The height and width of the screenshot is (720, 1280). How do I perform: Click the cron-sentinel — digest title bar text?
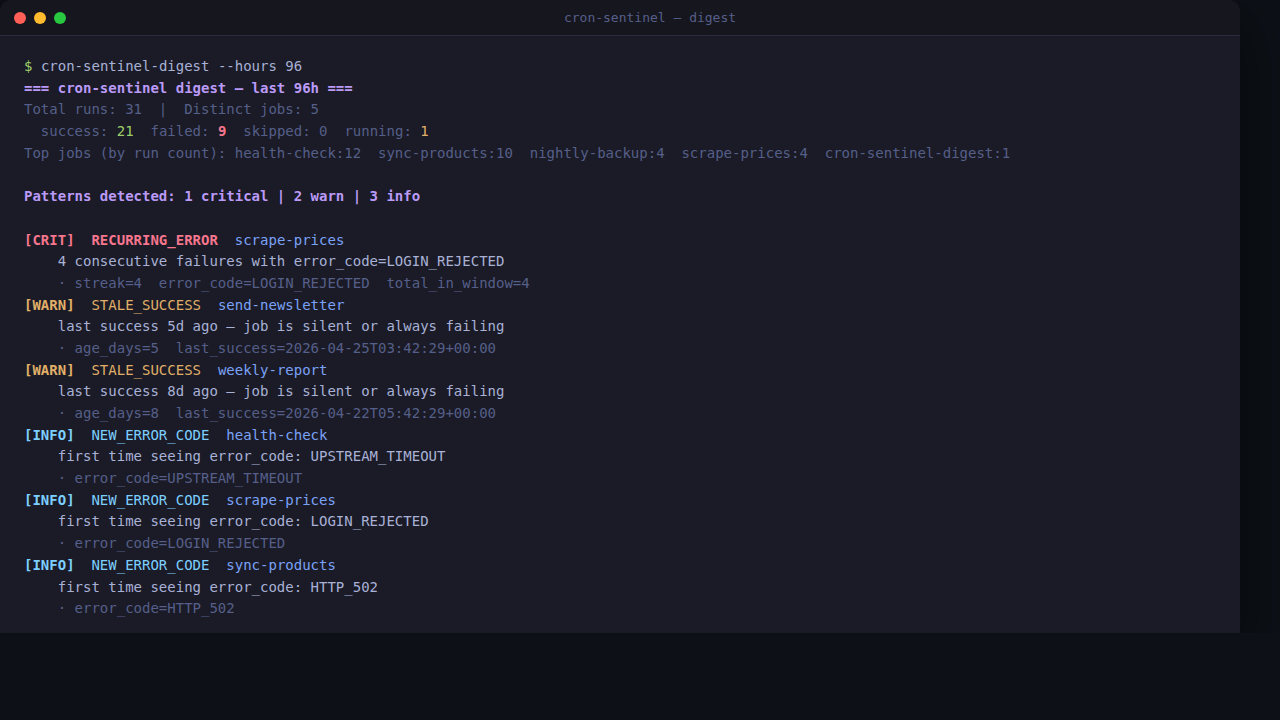pyautogui.click(x=650, y=17)
